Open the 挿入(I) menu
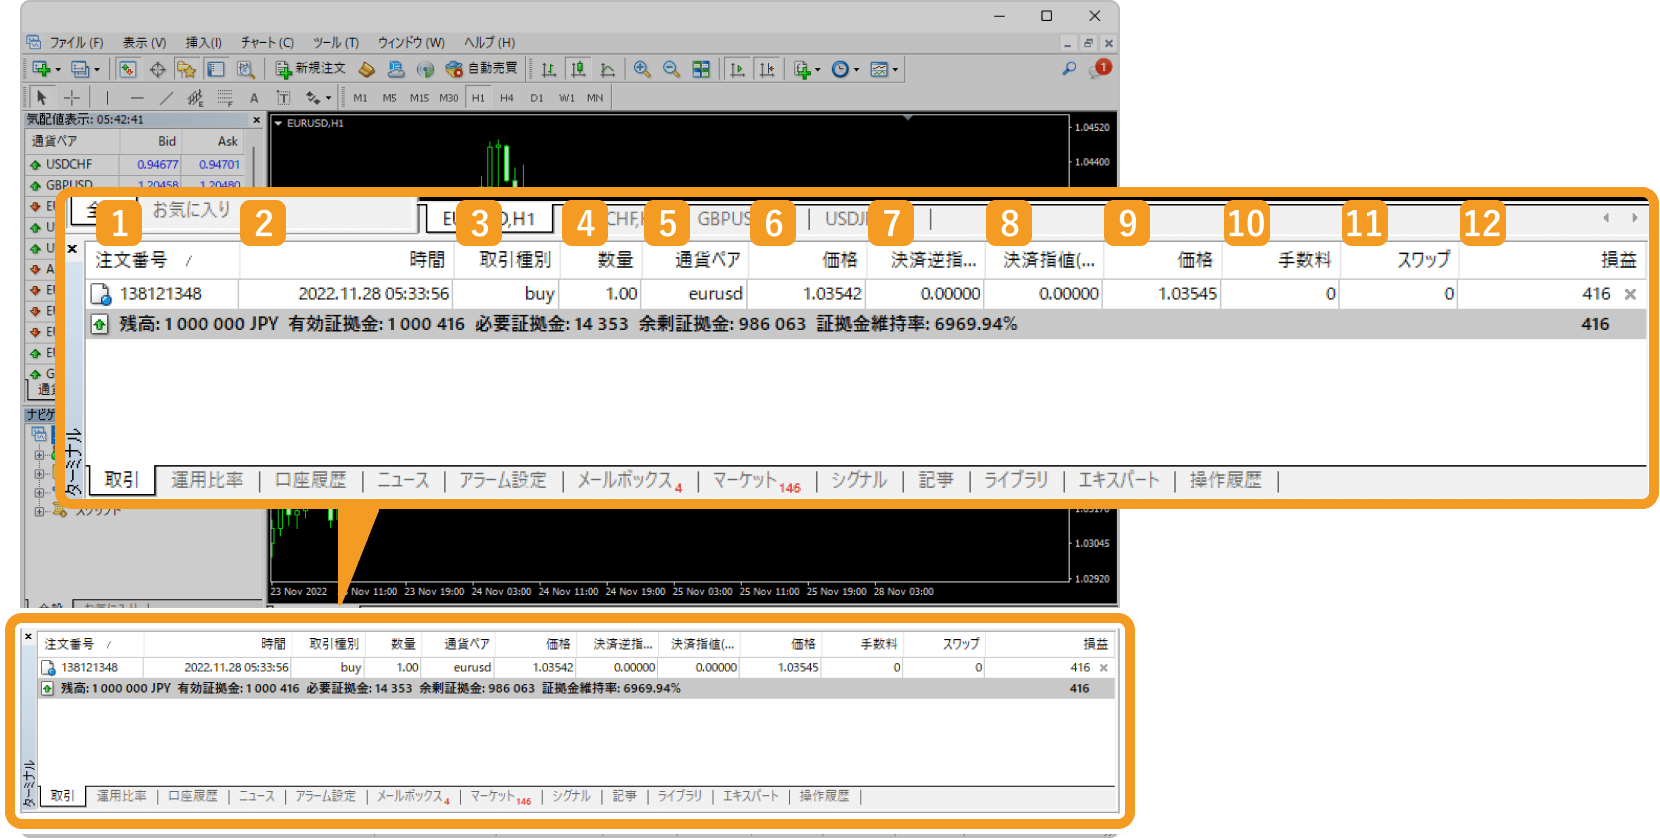 pos(204,42)
